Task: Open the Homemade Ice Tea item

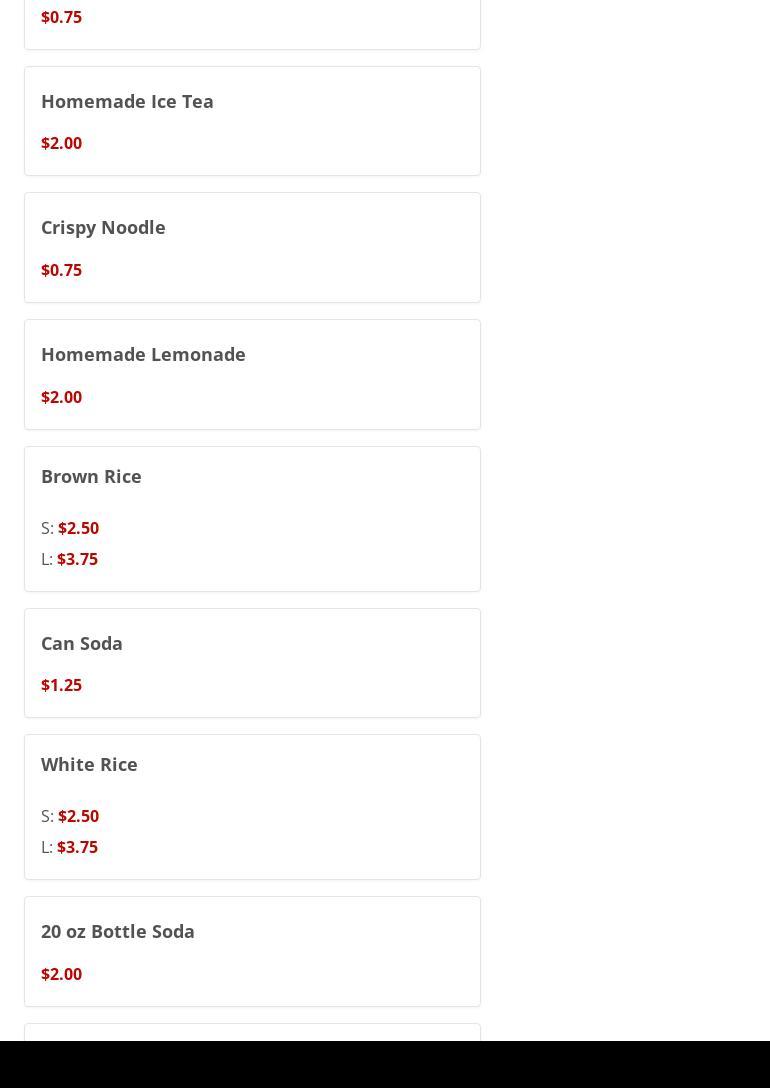Action: point(127,101)
